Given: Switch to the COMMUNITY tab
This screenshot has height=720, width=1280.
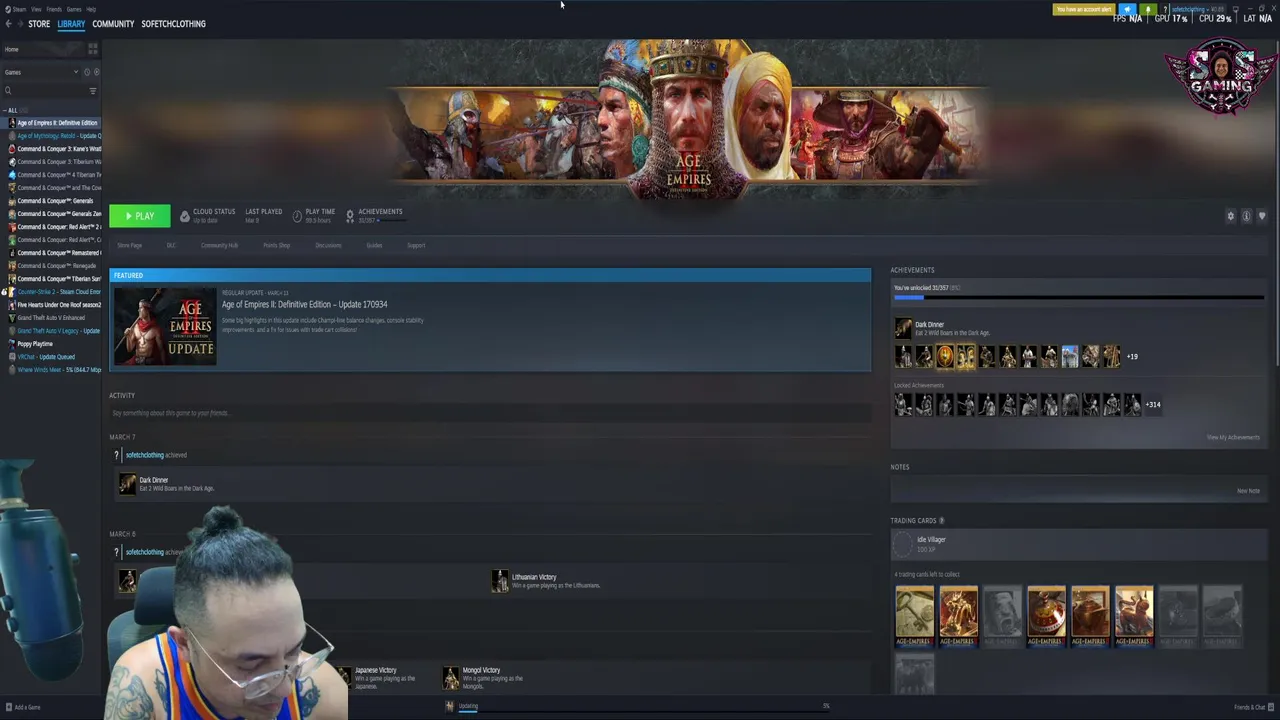Looking at the screenshot, I should coord(113,24).
